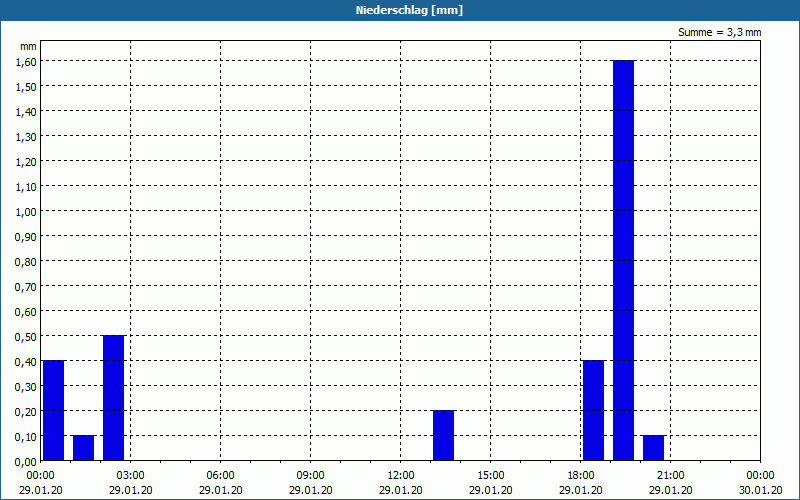Click the 1,40 y-axis label

tap(26, 111)
